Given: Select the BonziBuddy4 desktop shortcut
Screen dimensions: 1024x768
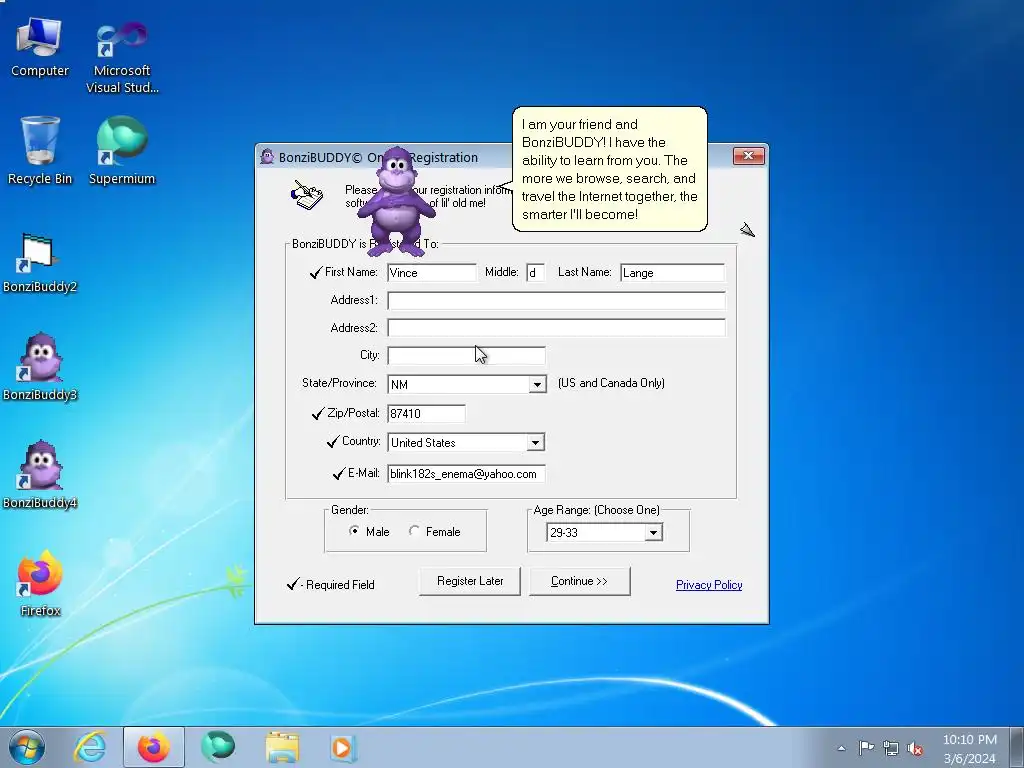Looking at the screenshot, I should pyautogui.click(x=40, y=475).
